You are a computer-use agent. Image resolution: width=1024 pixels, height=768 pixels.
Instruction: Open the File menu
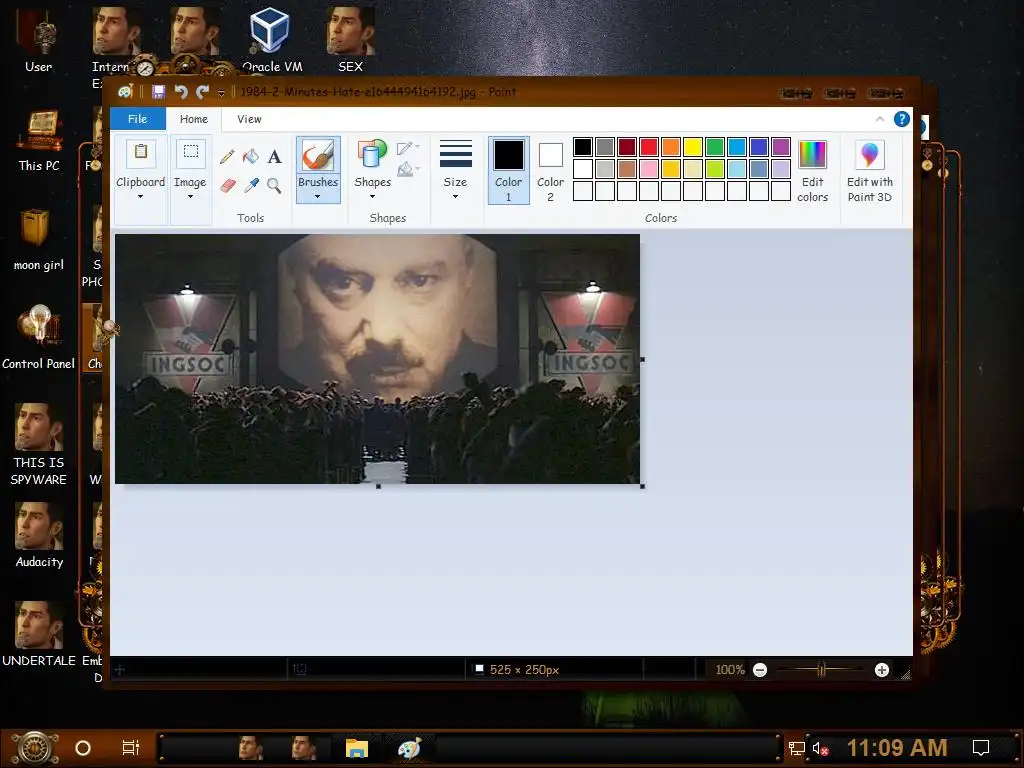point(137,119)
